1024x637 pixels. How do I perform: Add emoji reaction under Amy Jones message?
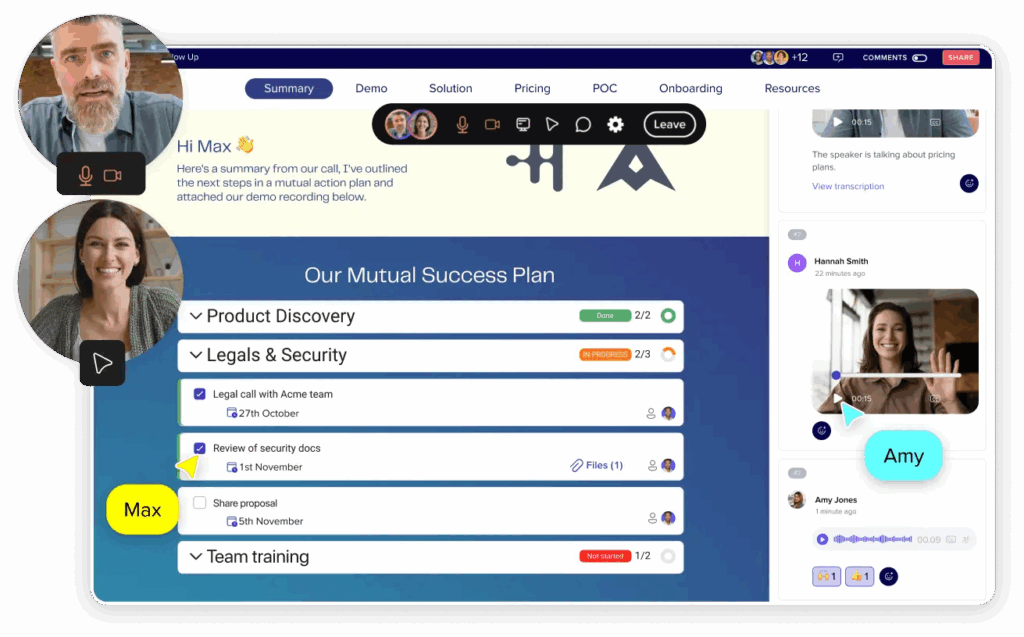coord(888,576)
